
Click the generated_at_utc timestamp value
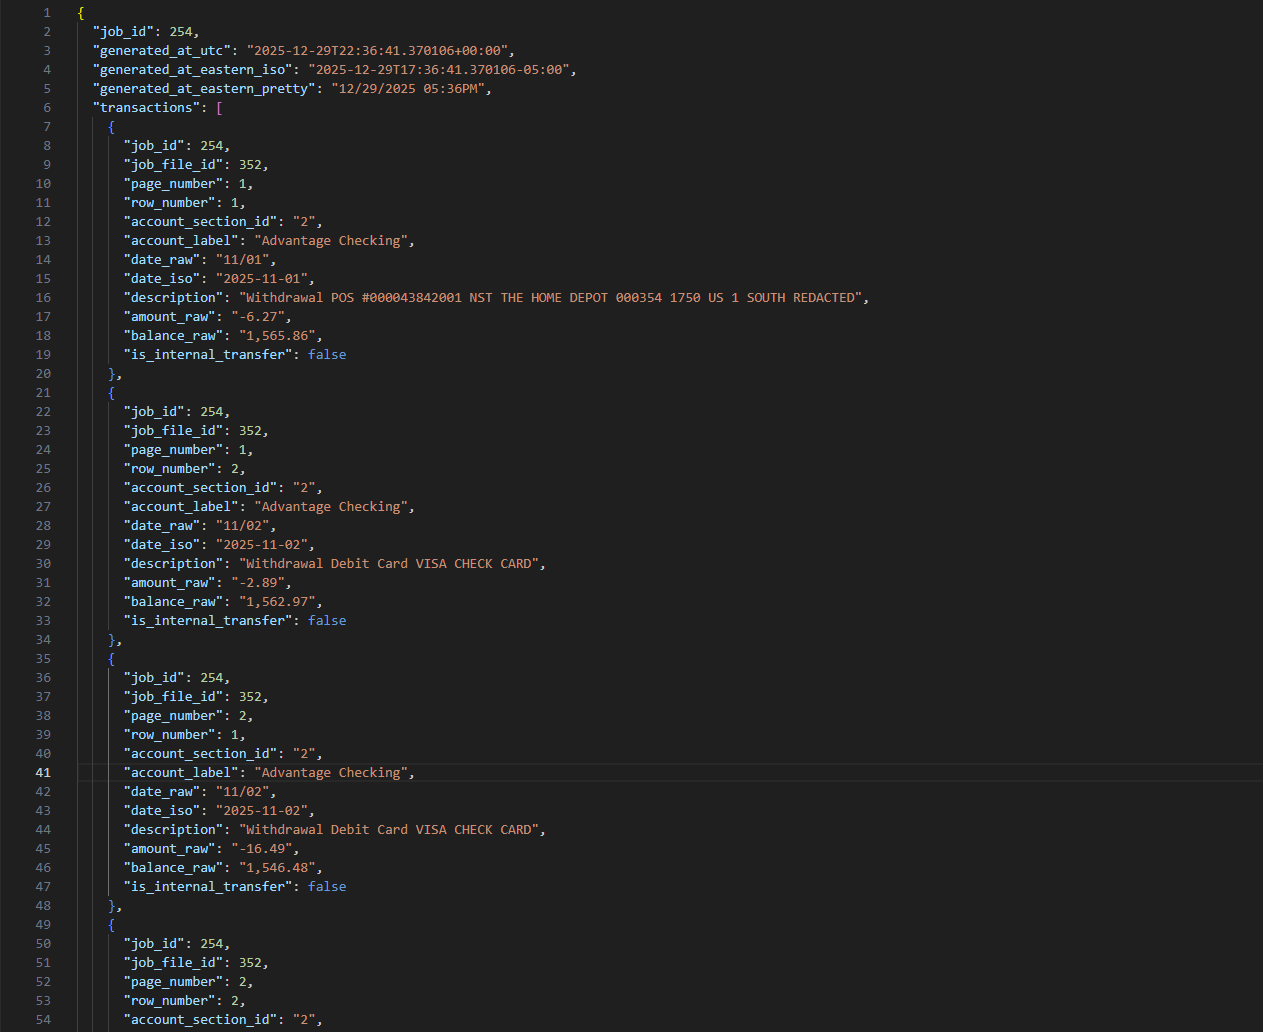click(x=380, y=50)
